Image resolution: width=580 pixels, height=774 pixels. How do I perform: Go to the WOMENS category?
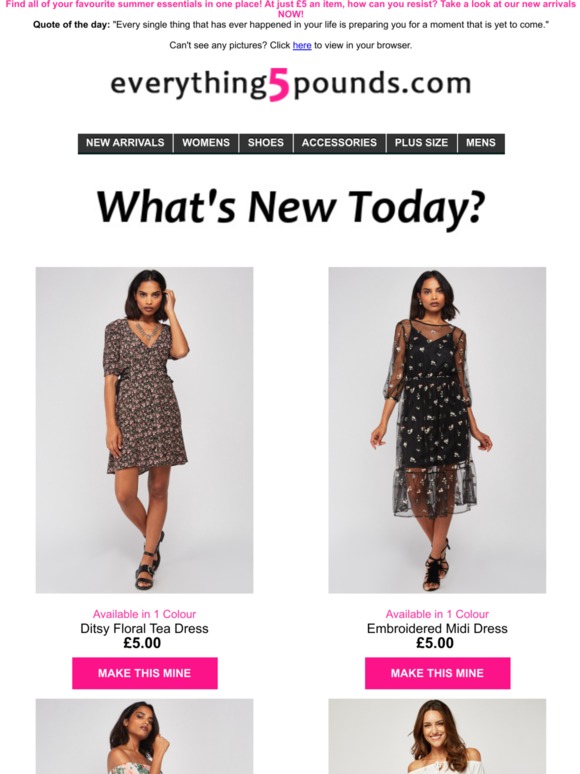[206, 143]
